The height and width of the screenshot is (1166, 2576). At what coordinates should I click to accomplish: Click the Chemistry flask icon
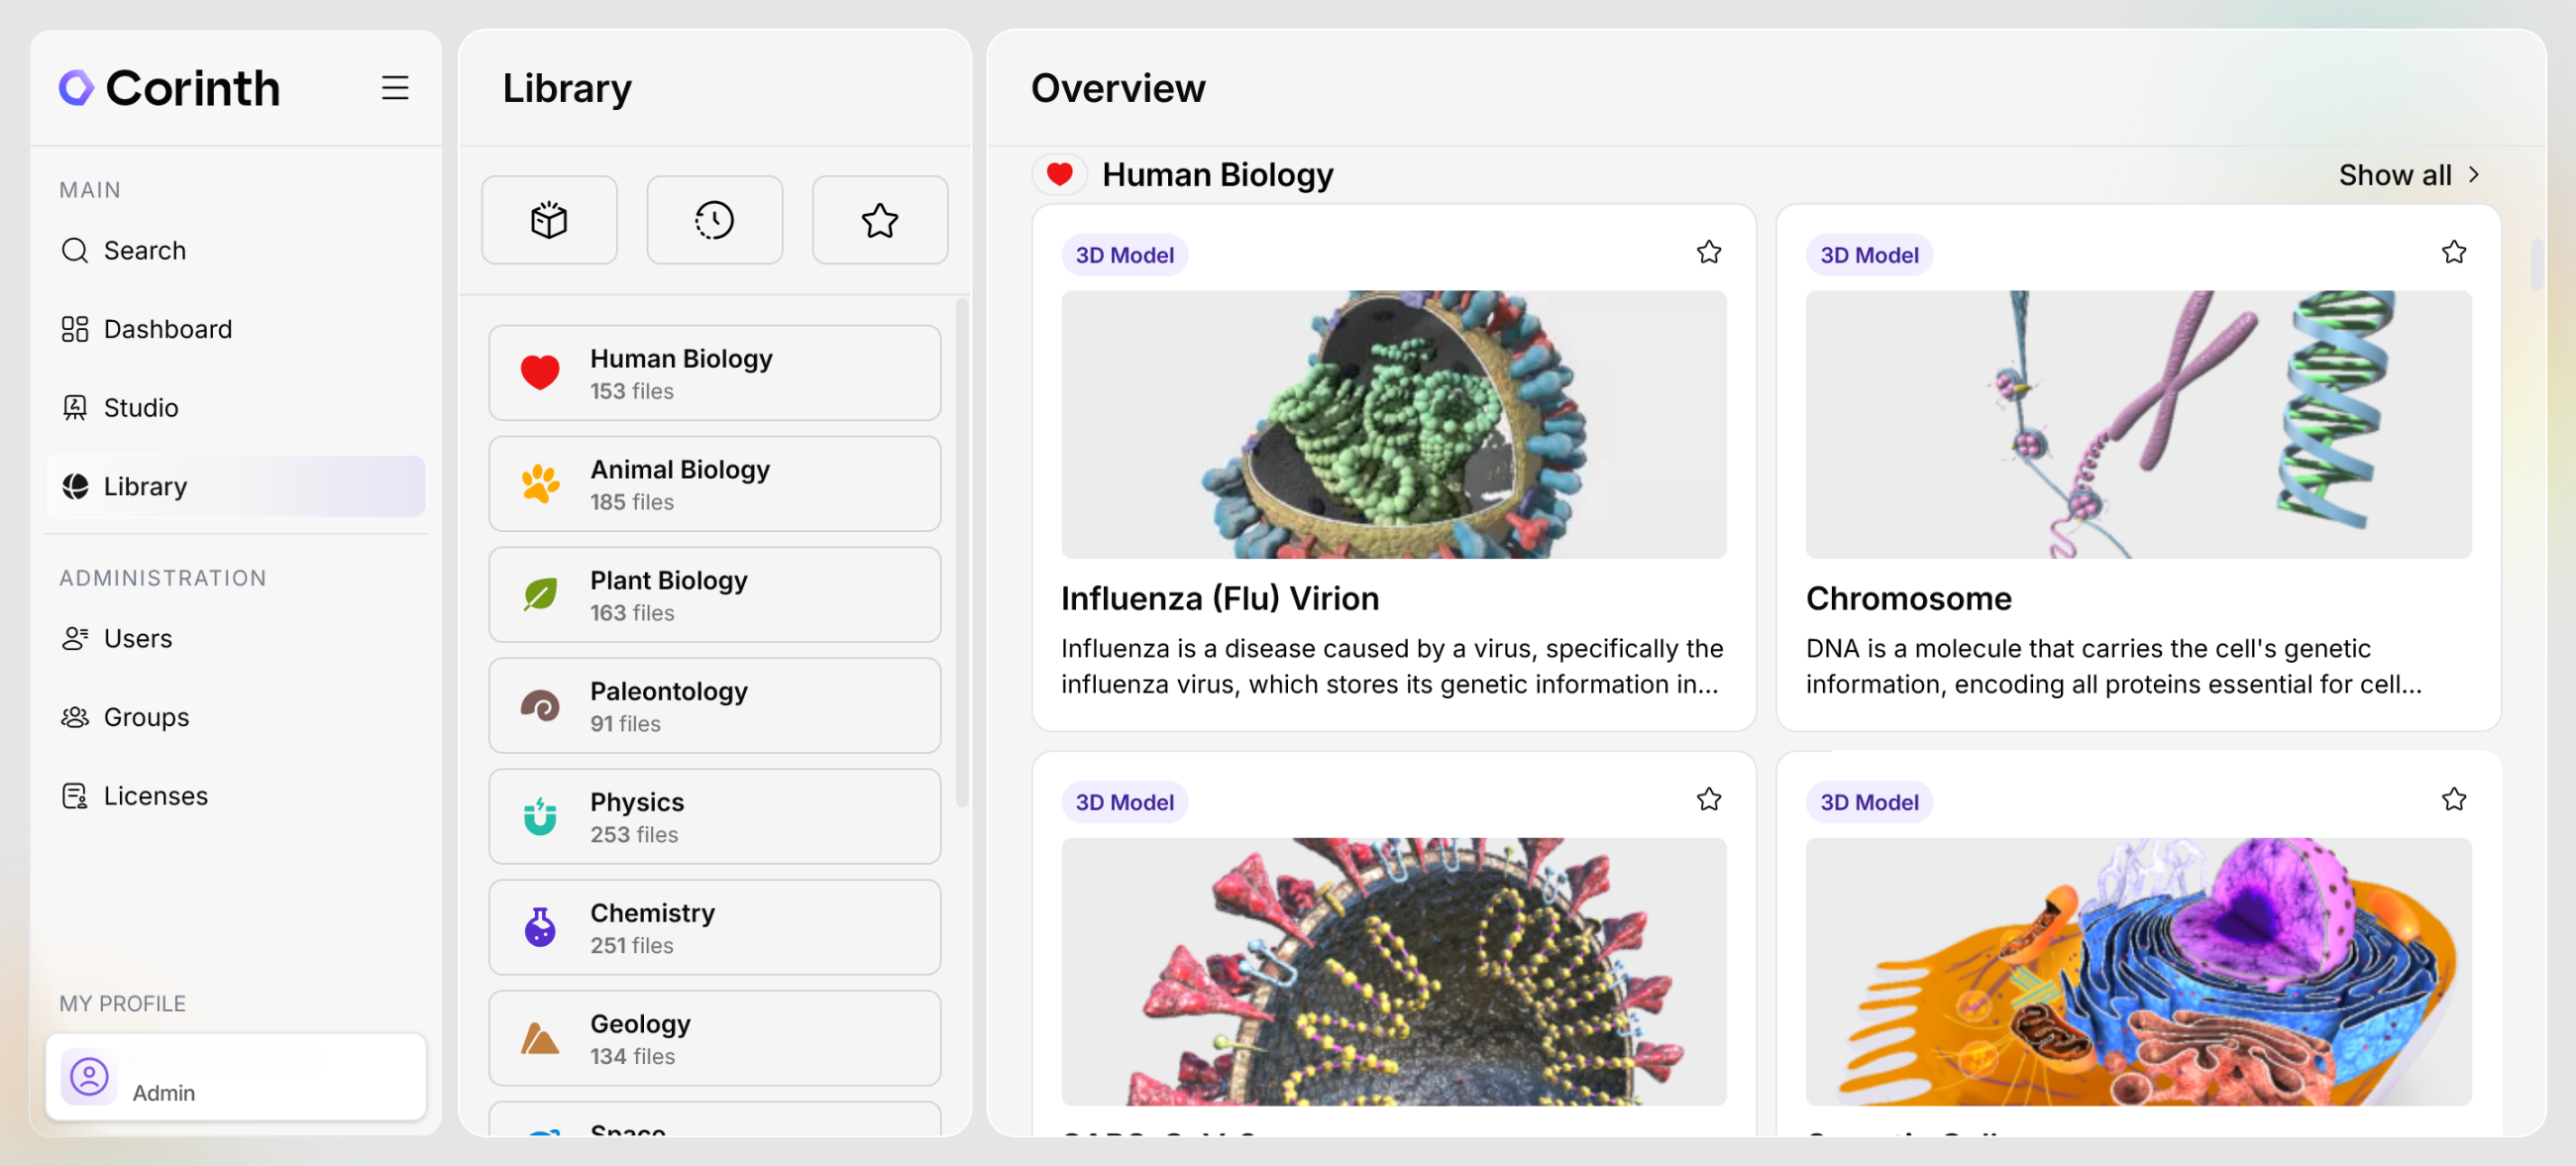point(540,928)
